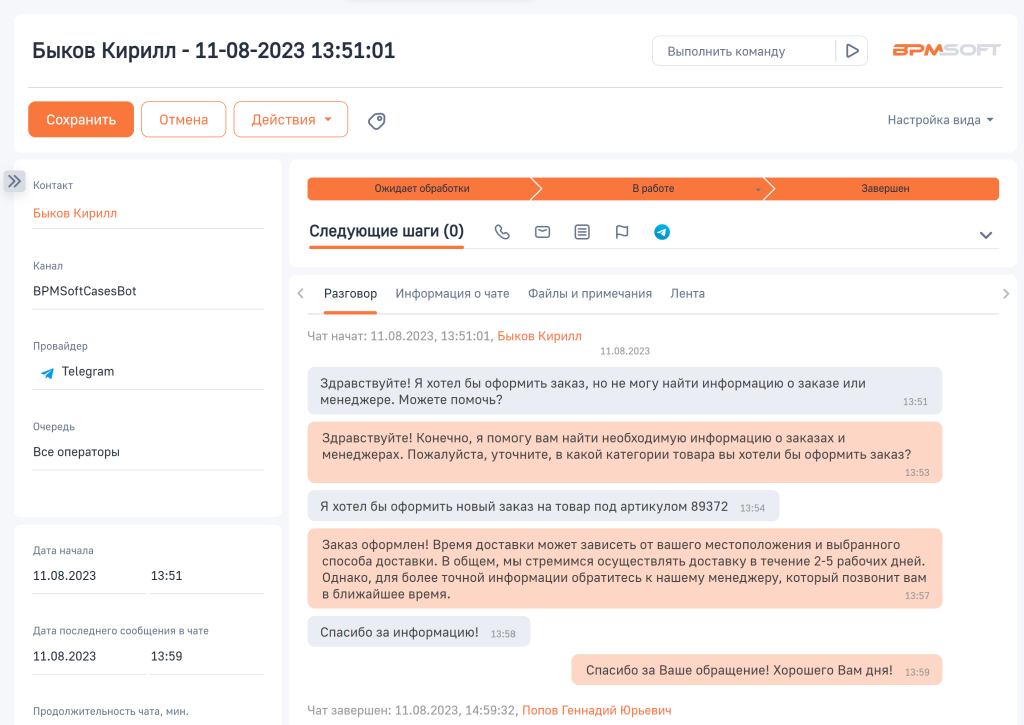Click the task list icon
The height and width of the screenshot is (725, 1024).
click(582, 232)
